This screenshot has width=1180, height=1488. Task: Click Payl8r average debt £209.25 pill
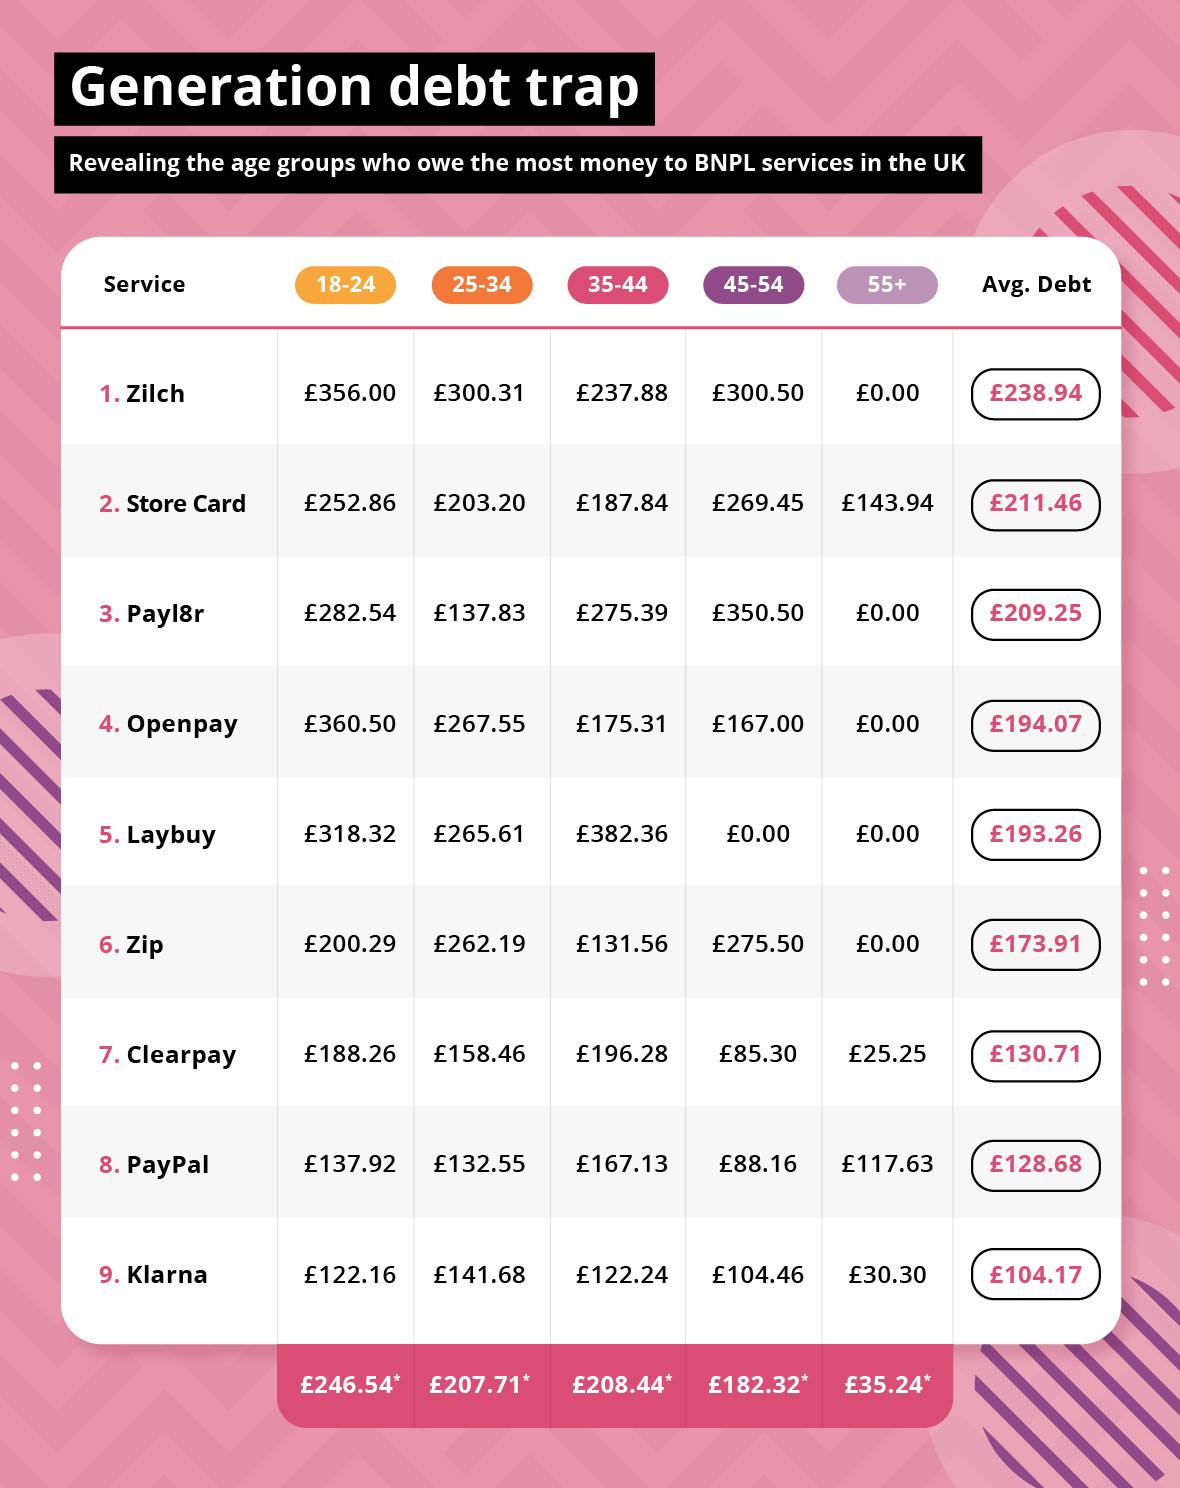1035,614
